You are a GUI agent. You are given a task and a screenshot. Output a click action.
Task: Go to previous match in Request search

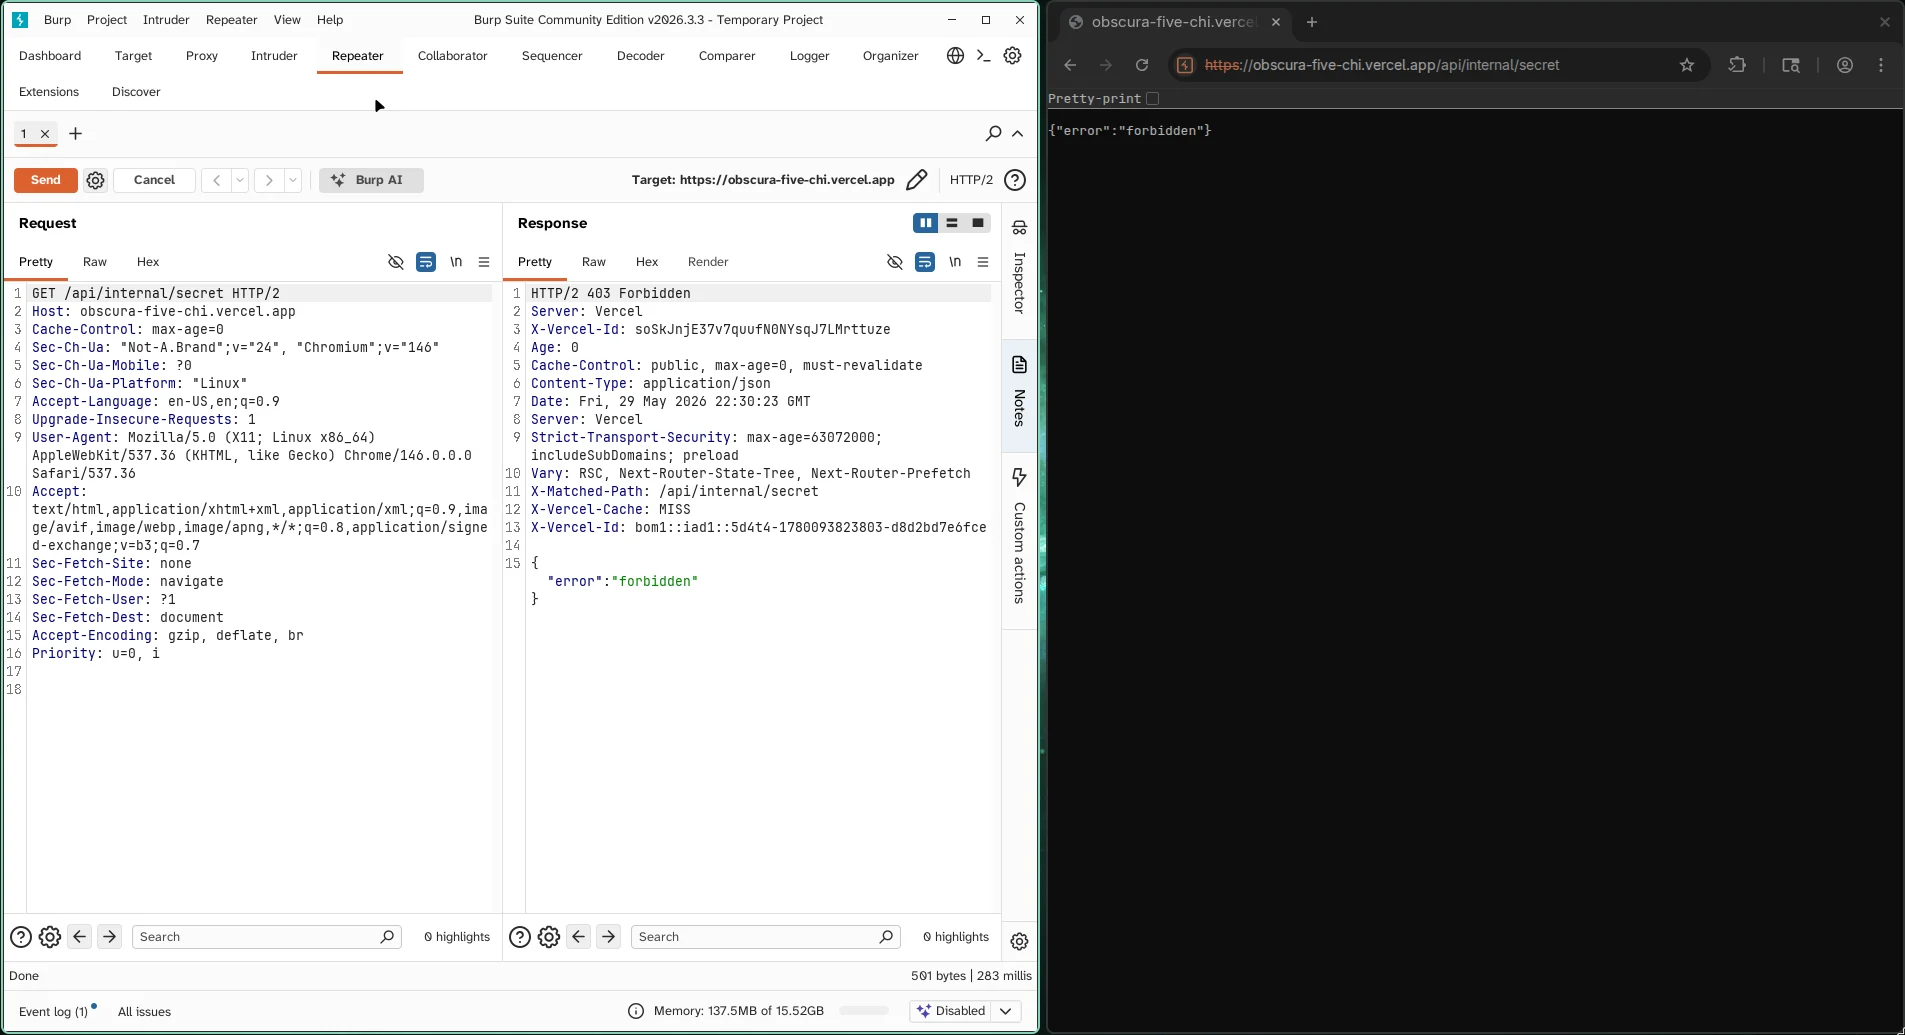pyautogui.click(x=80, y=937)
